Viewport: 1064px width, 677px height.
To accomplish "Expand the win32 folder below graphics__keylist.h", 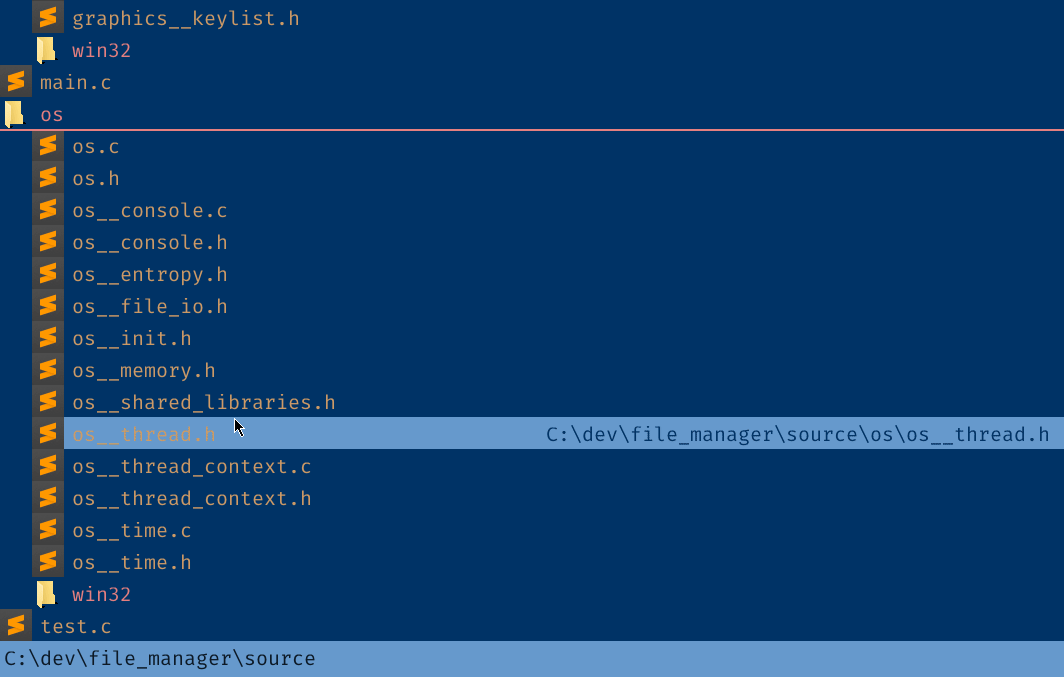I will pos(46,50).
